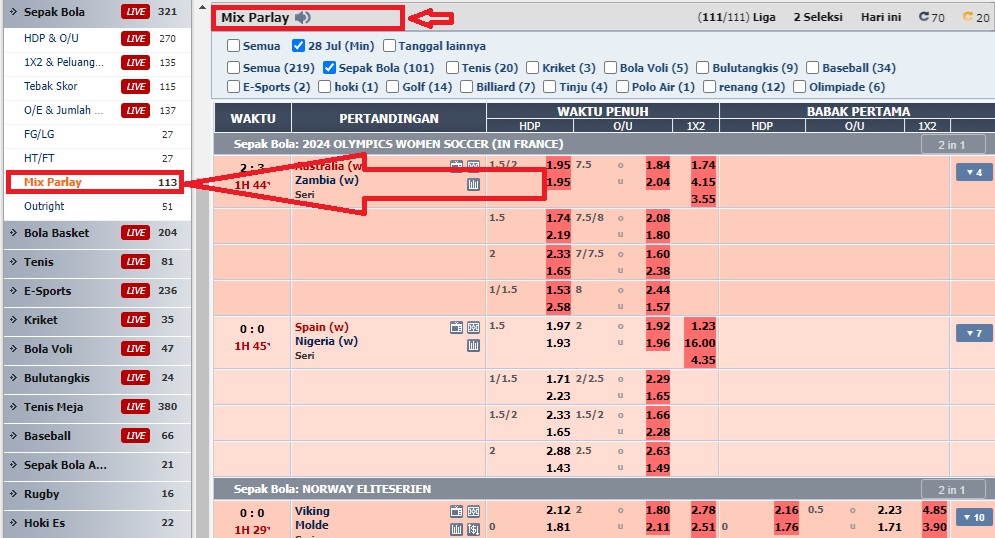995x538 pixels.
Task: Click the LIVE badge beside Kriket
Action: coord(136,320)
